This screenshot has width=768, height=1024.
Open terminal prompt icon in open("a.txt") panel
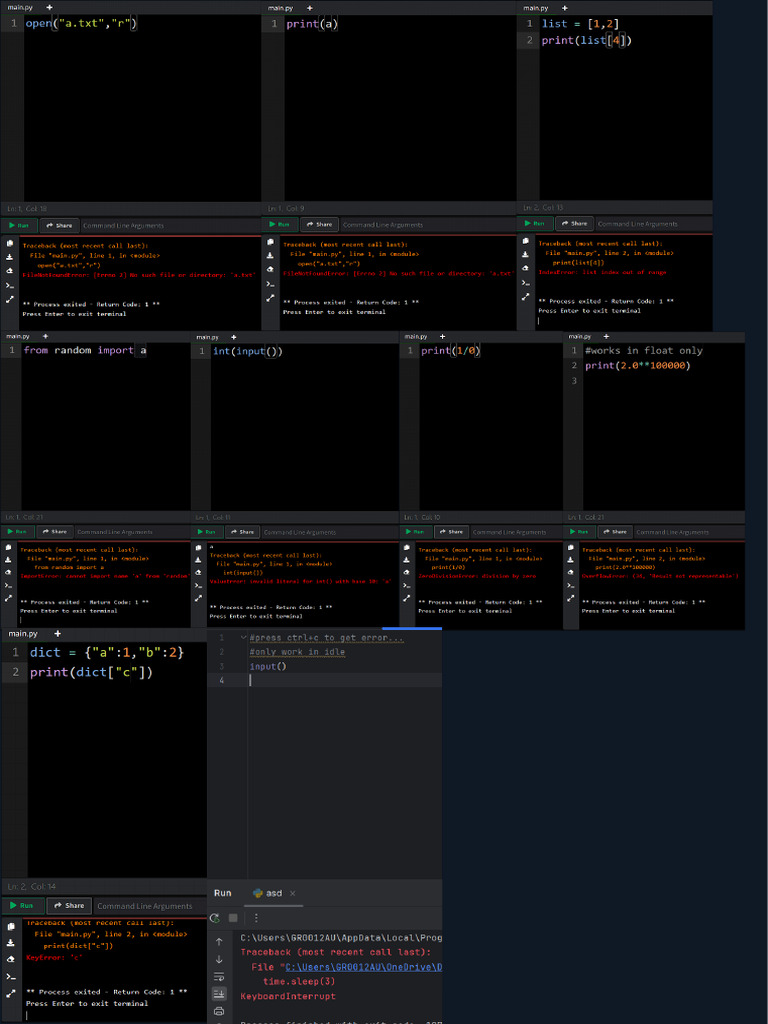pos(10,285)
